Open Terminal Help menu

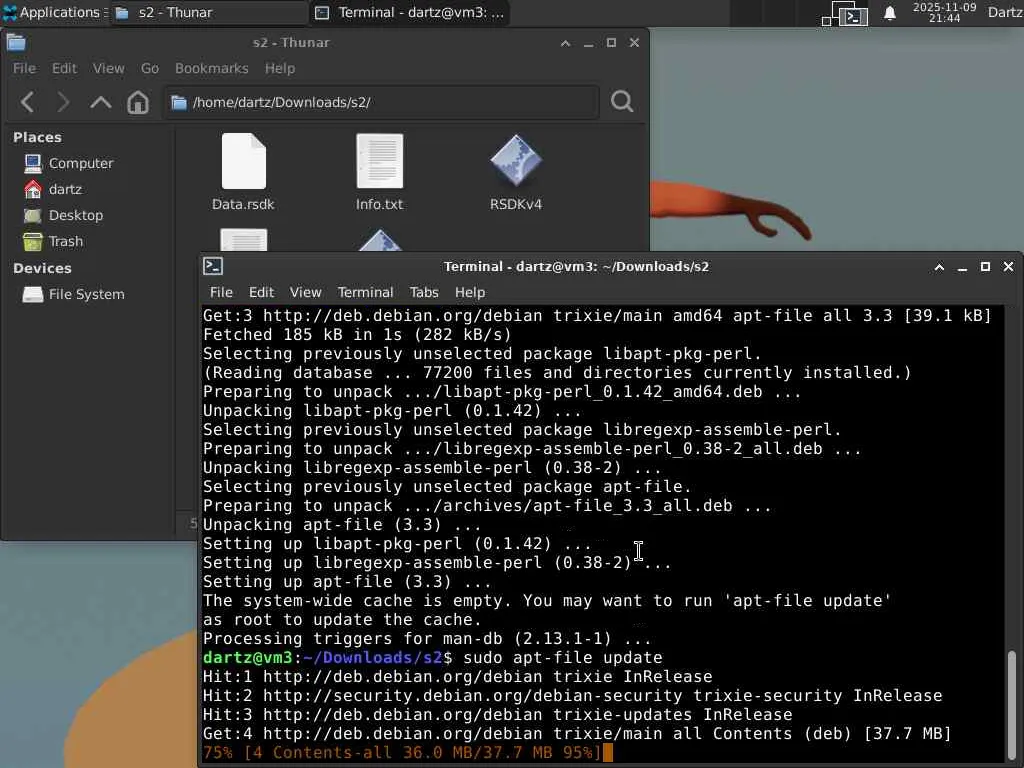[470, 292]
